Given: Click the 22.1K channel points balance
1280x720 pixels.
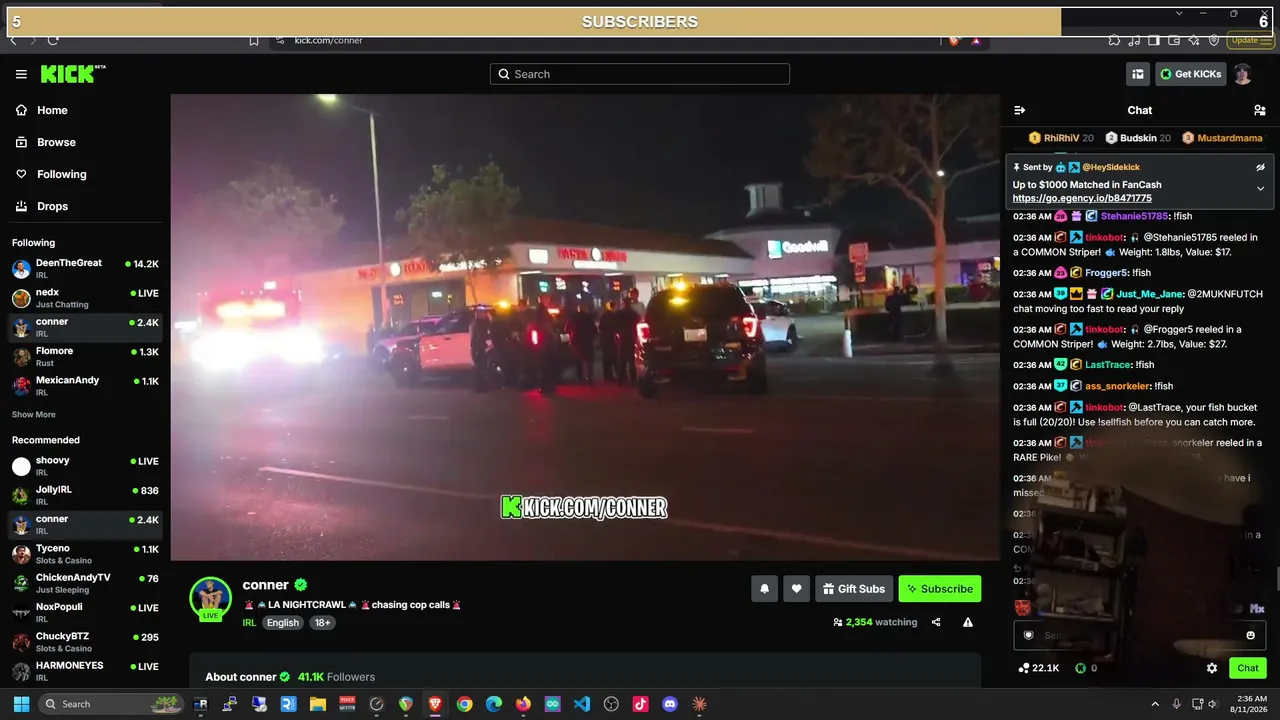Looking at the screenshot, I should click(1039, 668).
